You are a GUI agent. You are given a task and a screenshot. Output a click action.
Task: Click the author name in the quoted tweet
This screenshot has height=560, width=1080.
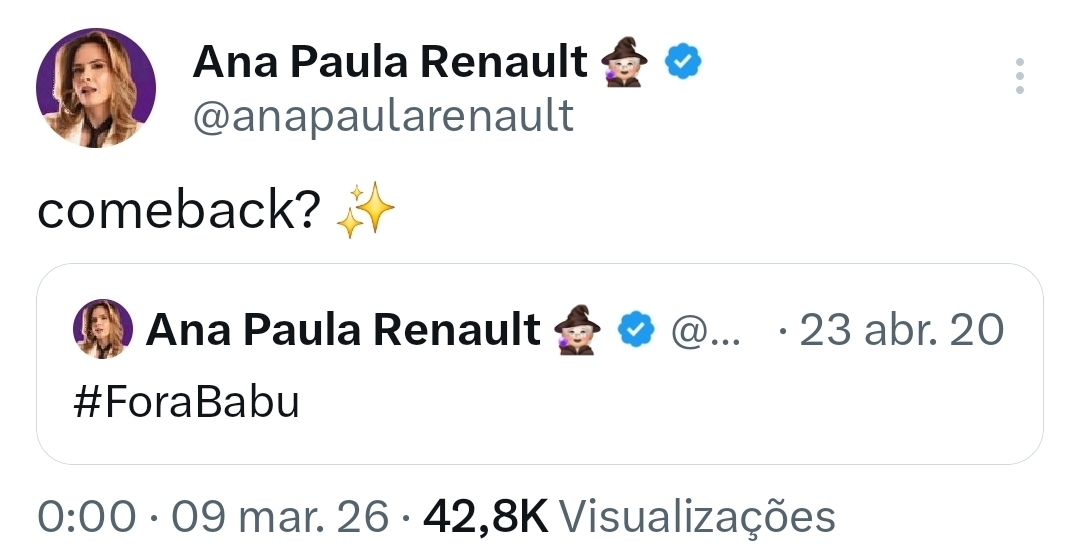click(343, 329)
